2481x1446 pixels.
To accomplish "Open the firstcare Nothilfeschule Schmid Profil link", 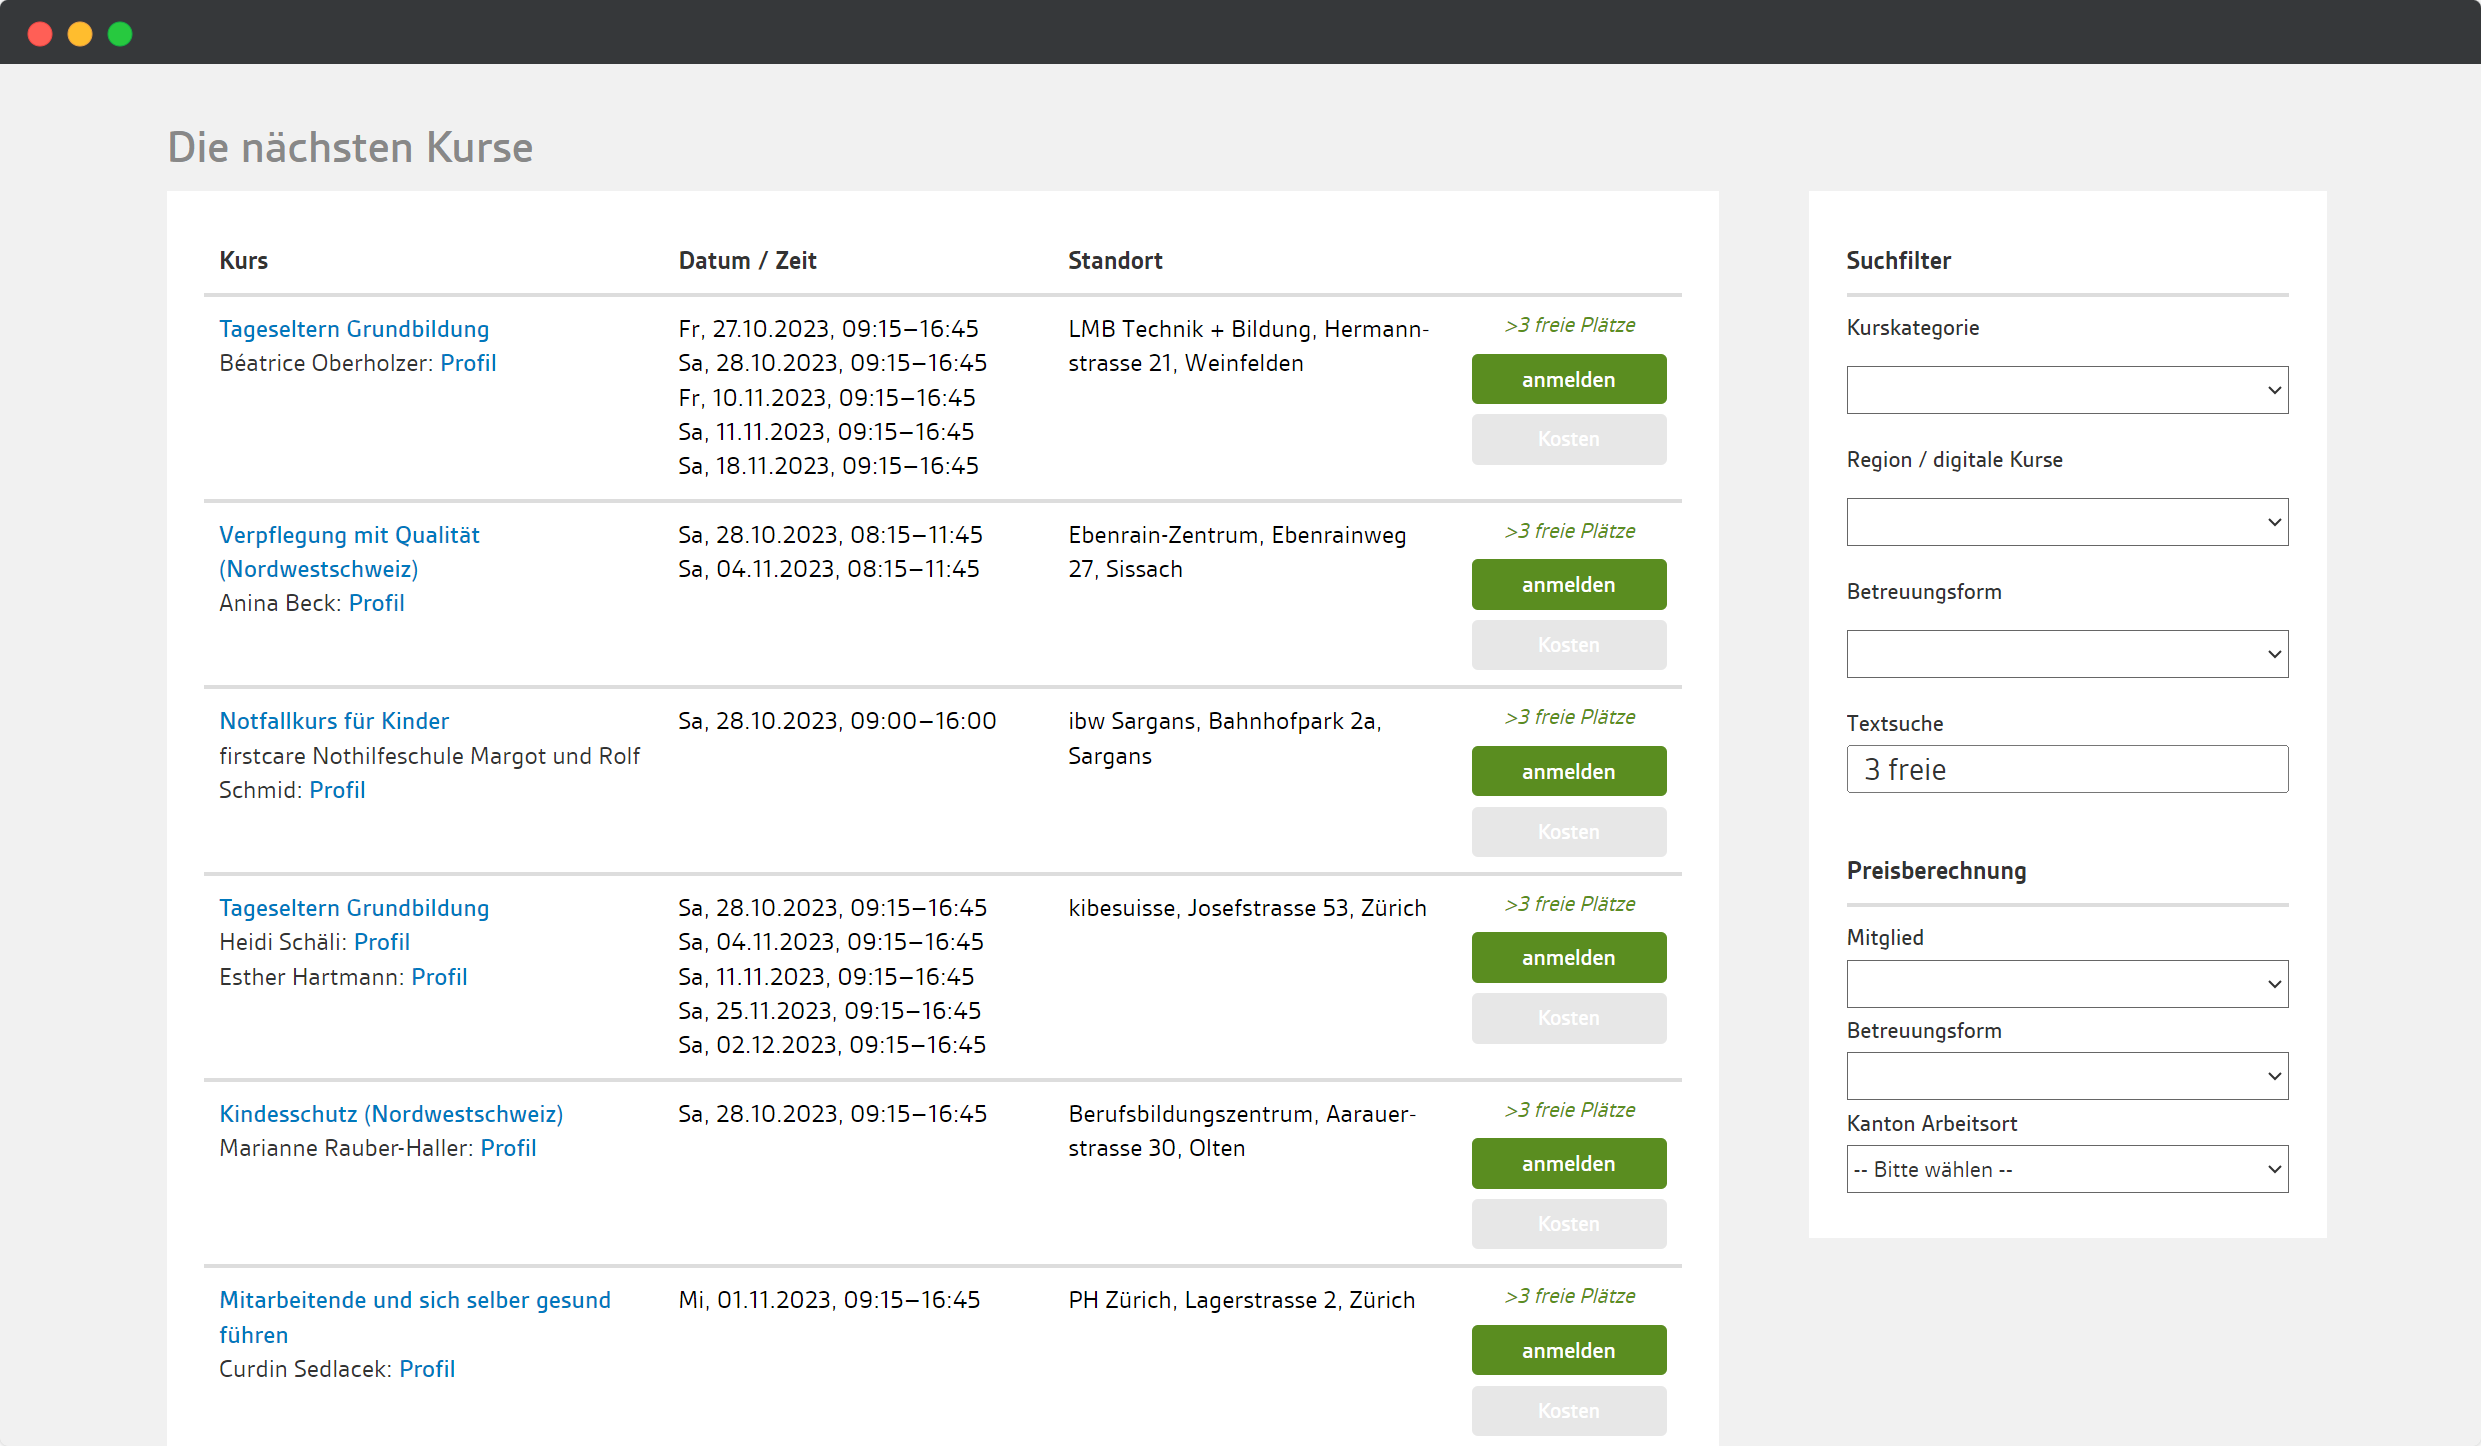I will click(x=337, y=790).
